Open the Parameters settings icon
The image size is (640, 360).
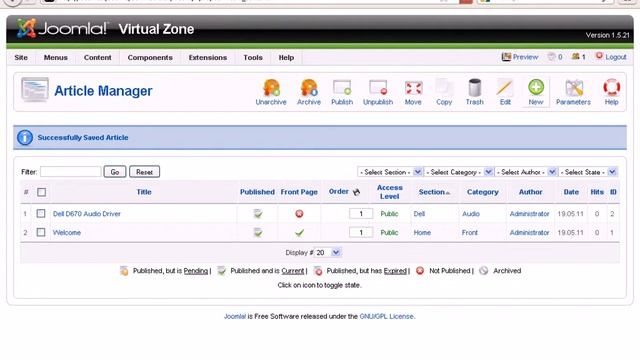(573, 92)
